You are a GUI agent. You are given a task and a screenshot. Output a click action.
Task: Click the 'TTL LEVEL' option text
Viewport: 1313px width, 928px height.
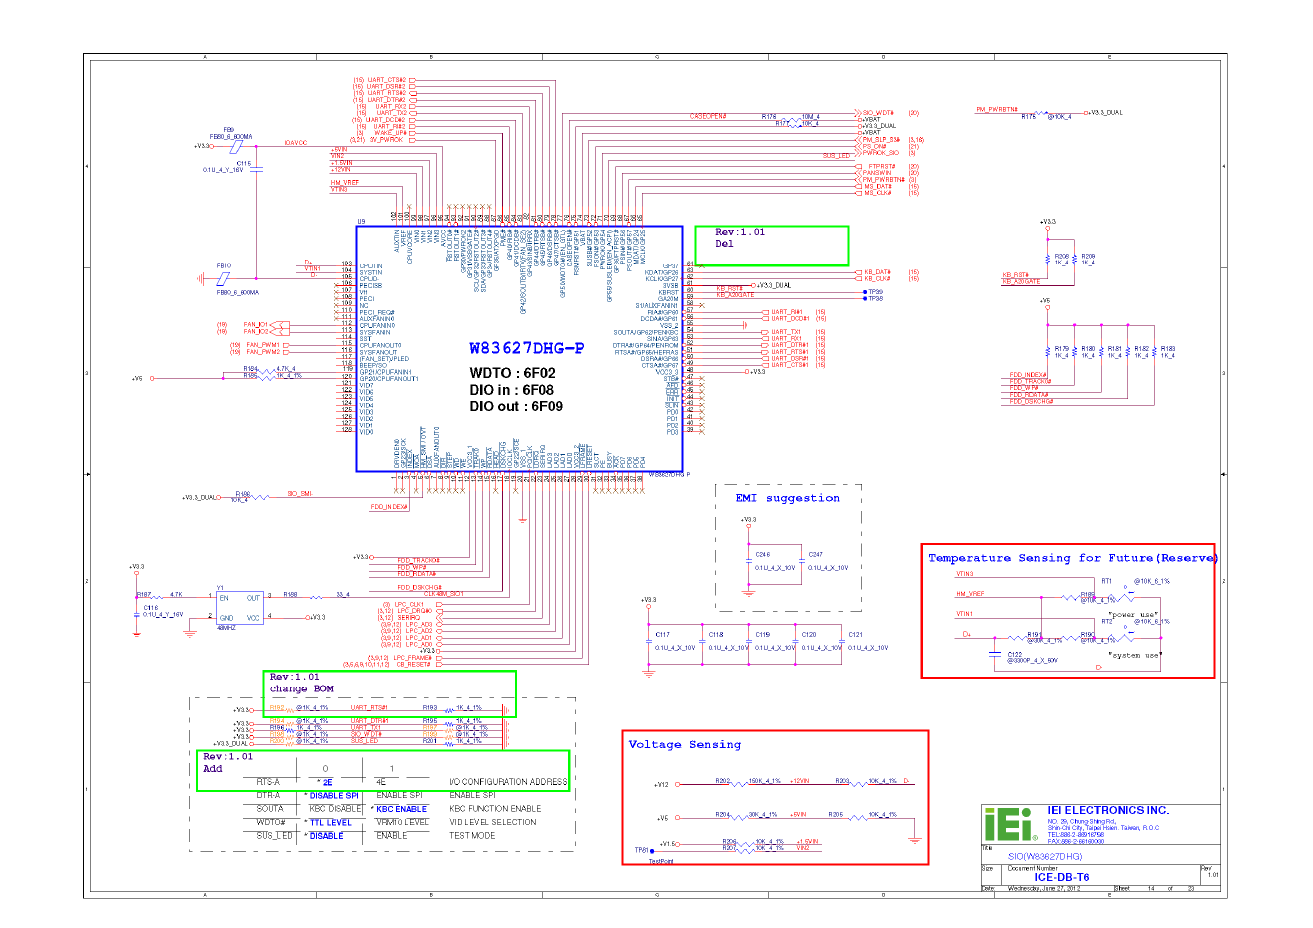(x=331, y=823)
